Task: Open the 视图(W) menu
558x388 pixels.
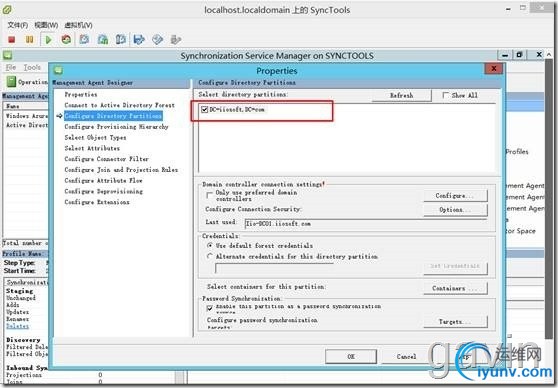Action: point(46,25)
